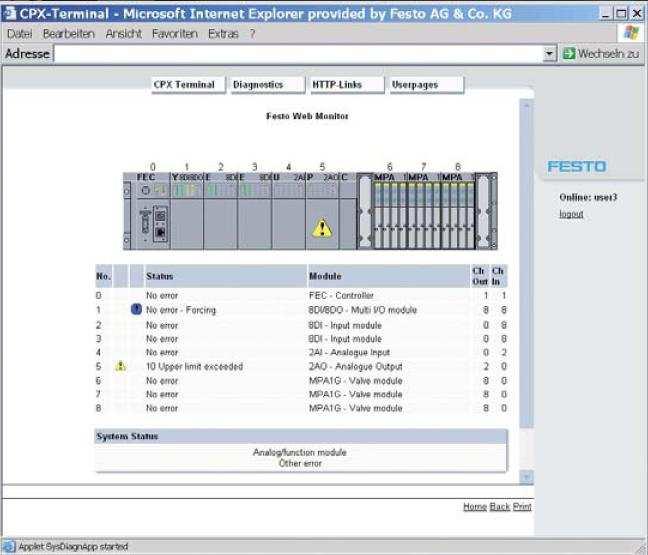
Task: Click the blue forcing info icon in row 1
Action: pos(136,309)
